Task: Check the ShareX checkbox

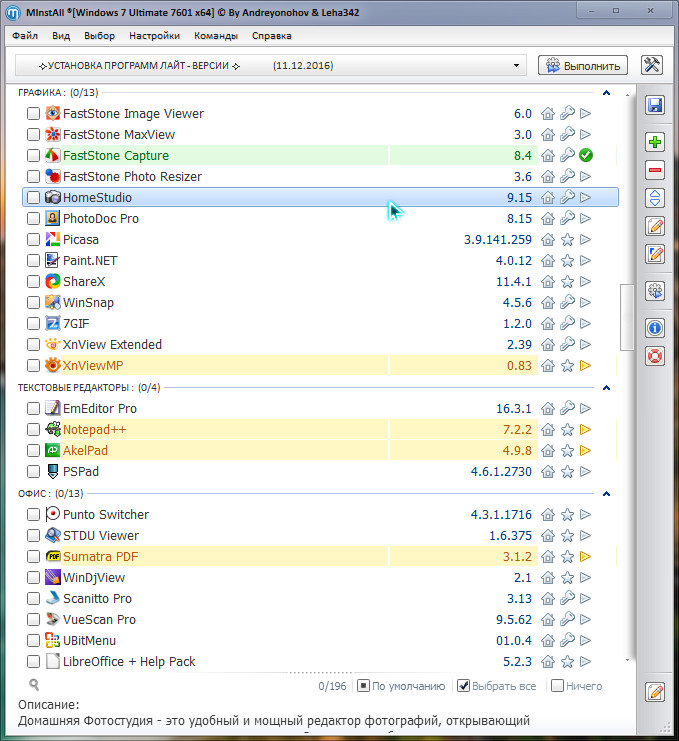Action: coord(33,281)
